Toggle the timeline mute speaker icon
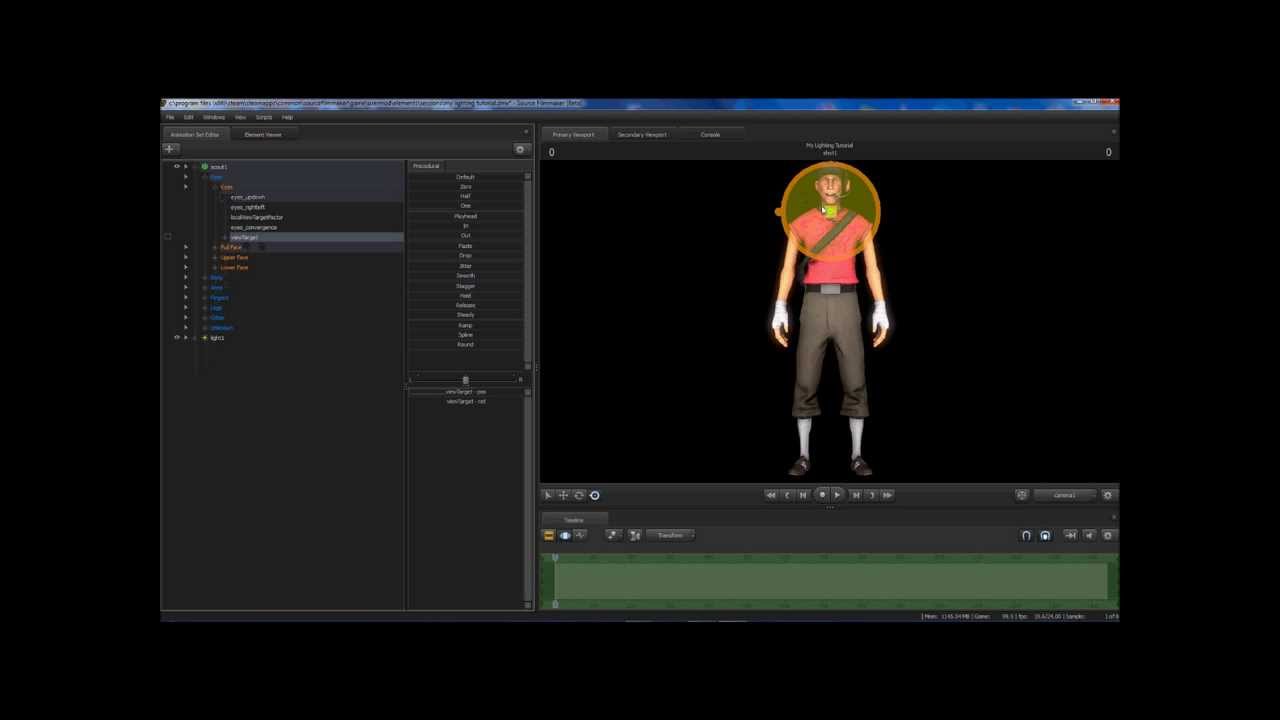 click(x=1089, y=535)
